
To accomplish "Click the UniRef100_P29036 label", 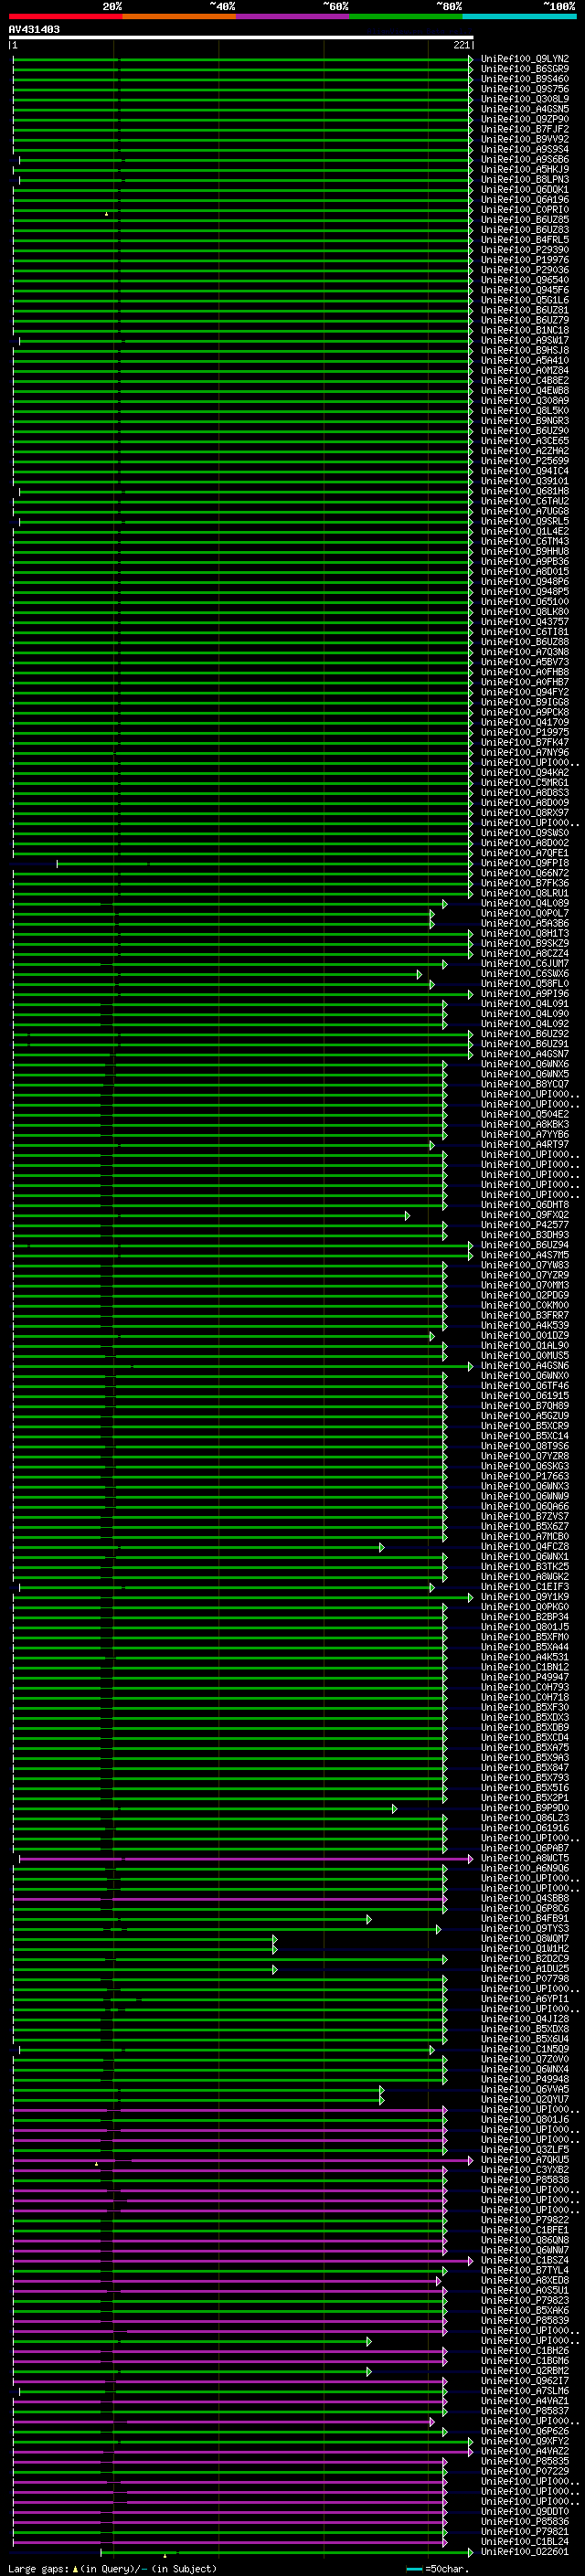I will pos(525,270).
